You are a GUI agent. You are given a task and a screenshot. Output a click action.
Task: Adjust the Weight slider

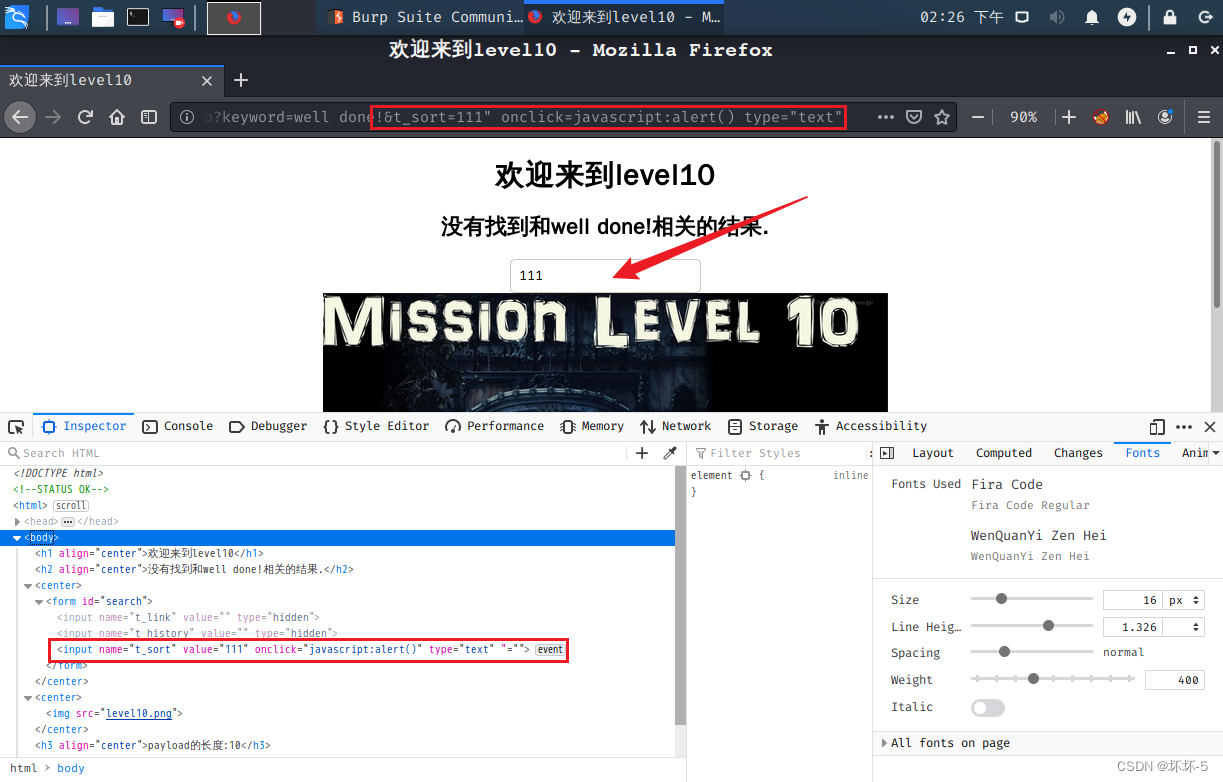pos(1052,679)
